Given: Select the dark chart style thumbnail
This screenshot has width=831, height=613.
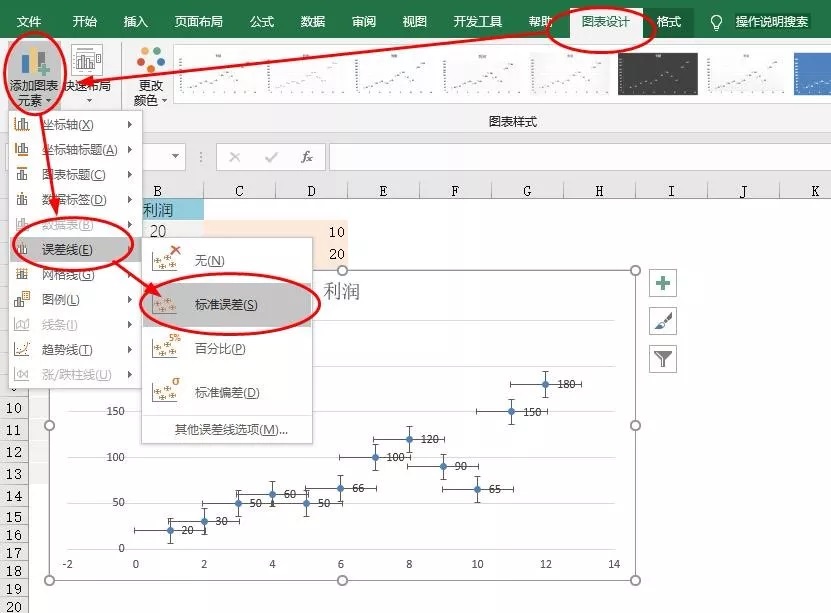Looking at the screenshot, I should click(658, 74).
